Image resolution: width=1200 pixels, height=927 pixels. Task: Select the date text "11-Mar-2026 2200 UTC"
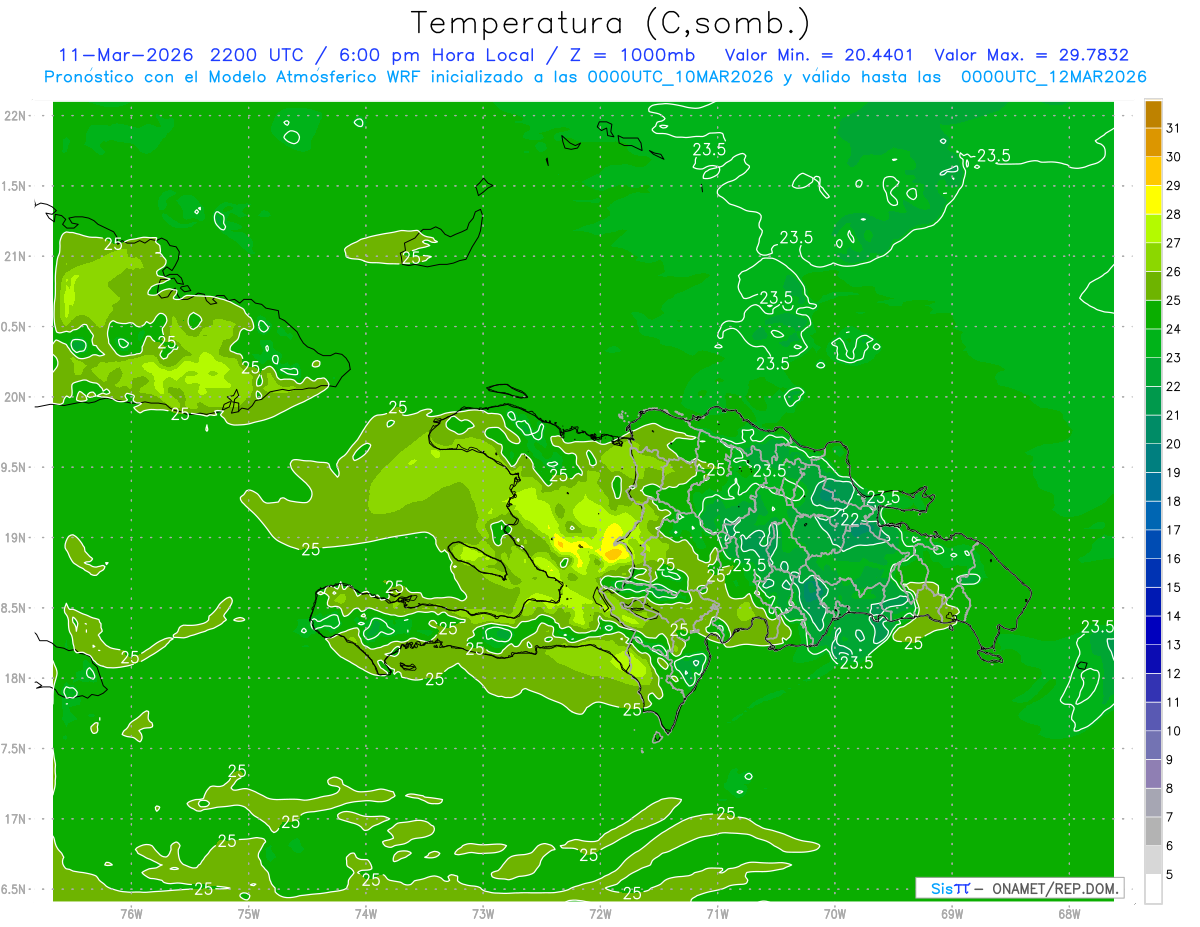[x=181, y=55]
